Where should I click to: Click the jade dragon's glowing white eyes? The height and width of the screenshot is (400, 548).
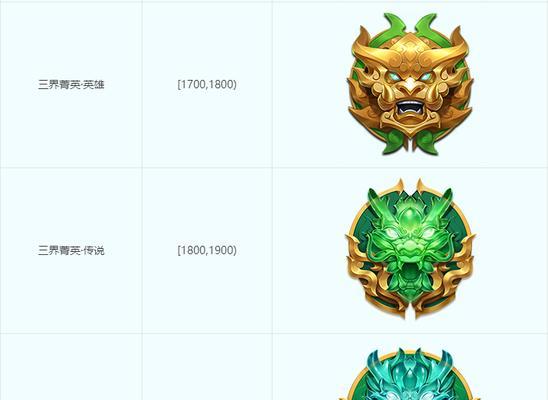pos(410,233)
